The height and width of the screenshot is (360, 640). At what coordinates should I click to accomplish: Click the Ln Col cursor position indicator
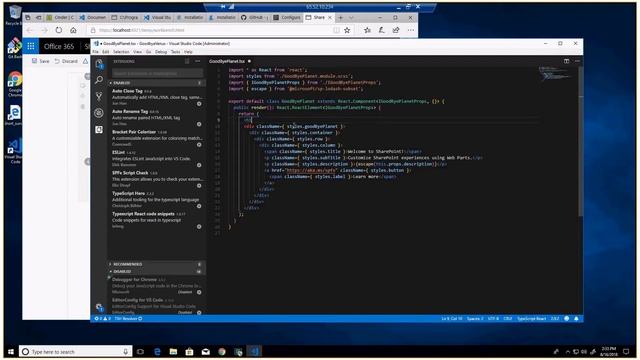pyautogui.click(x=452, y=318)
